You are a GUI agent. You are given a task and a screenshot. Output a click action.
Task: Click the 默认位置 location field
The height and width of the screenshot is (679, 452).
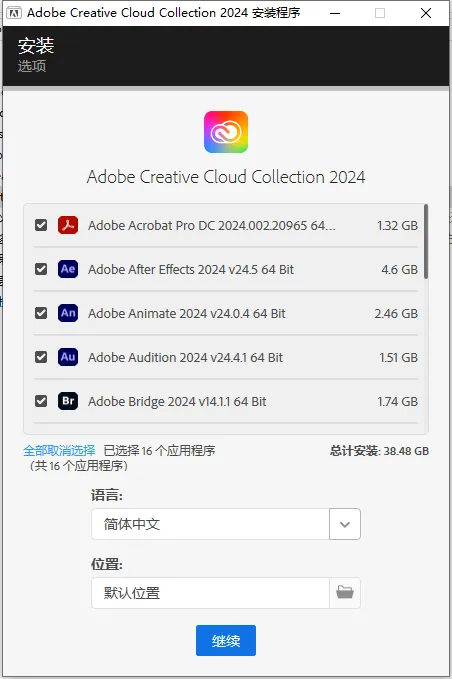tap(210, 592)
